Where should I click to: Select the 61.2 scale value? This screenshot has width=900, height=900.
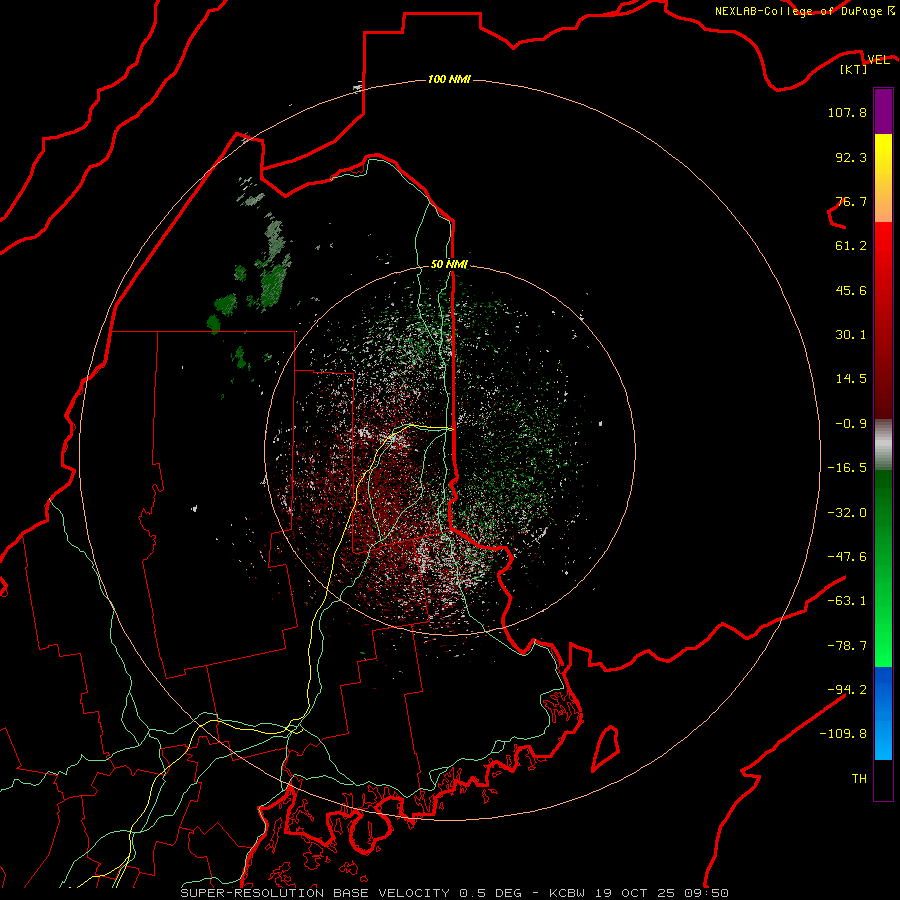(x=851, y=246)
